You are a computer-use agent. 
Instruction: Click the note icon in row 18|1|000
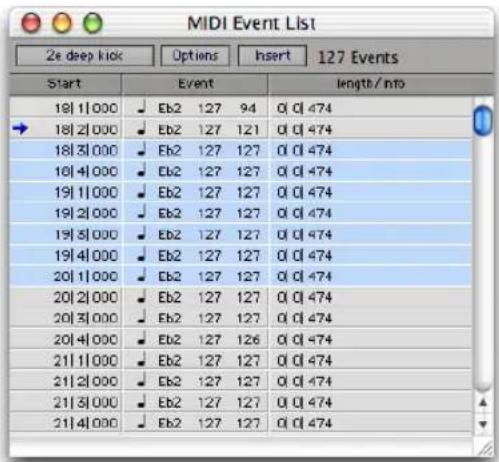pos(142,107)
